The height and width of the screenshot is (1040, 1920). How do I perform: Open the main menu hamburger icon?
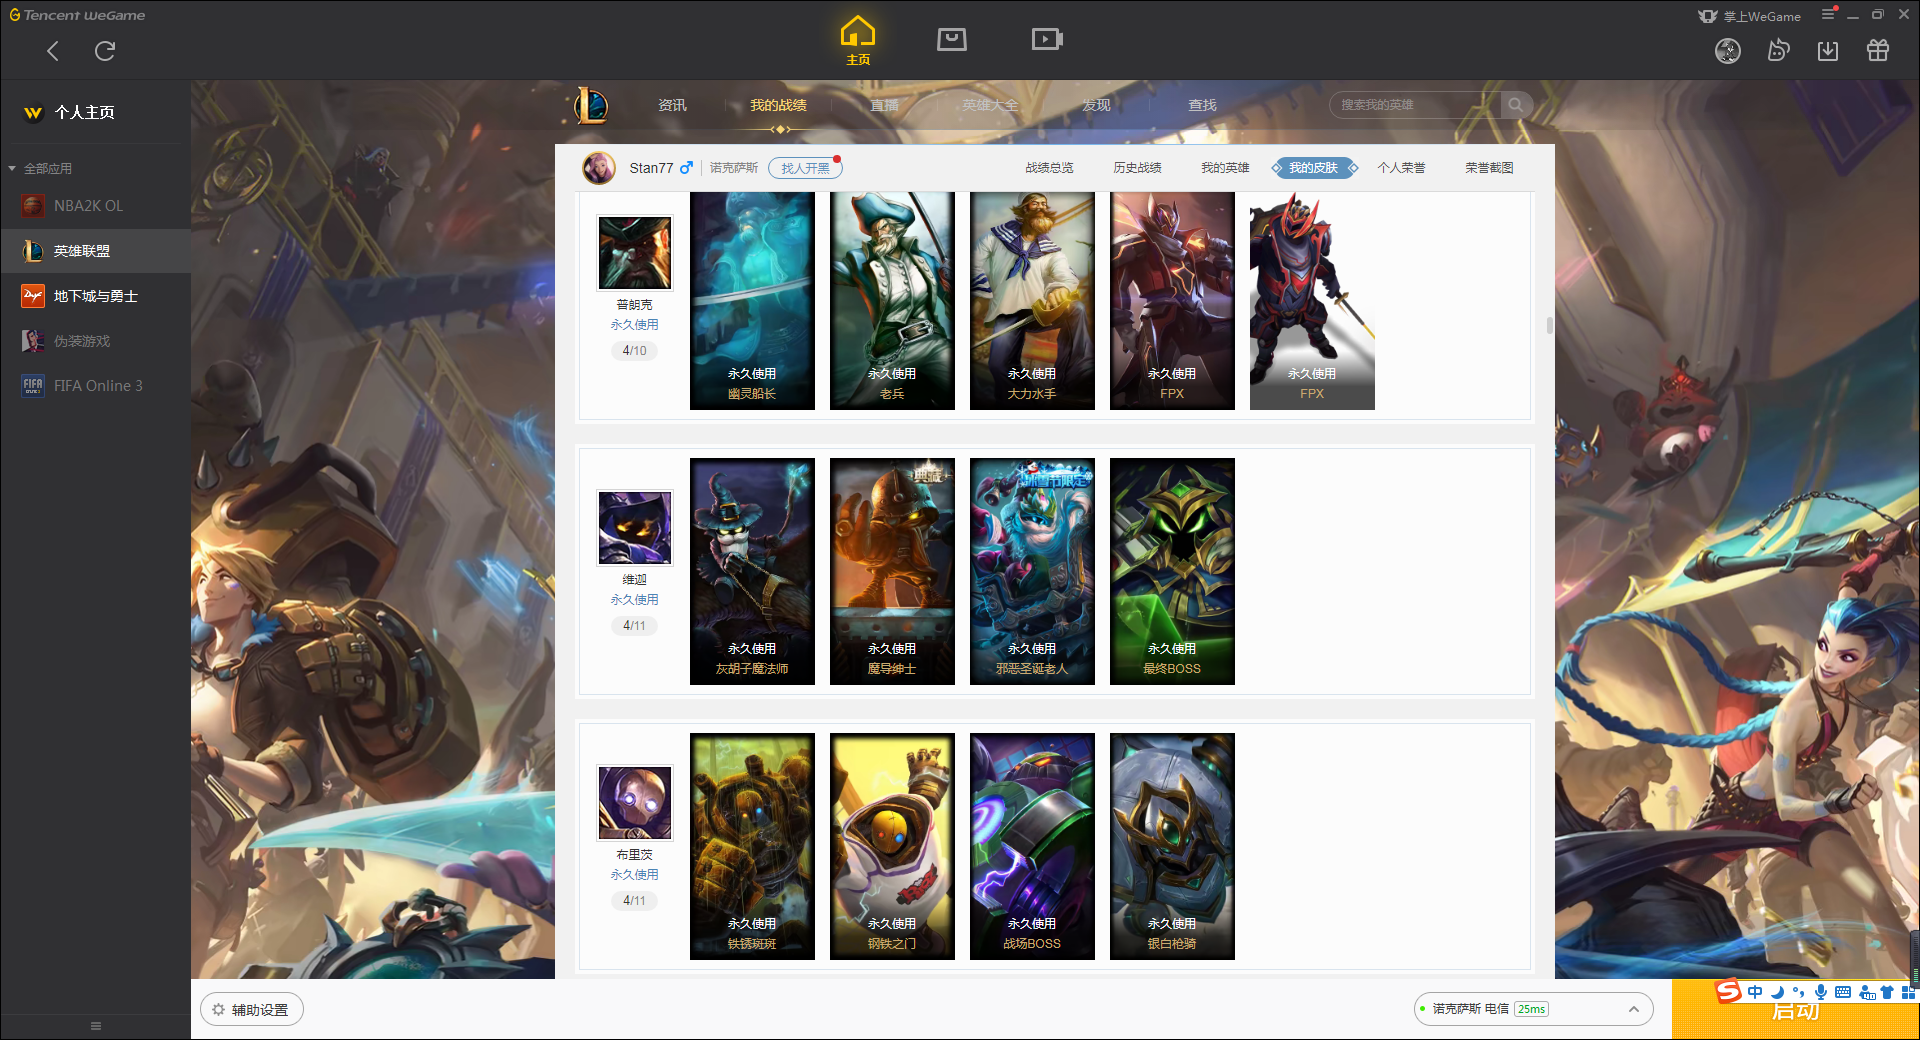point(1828,14)
